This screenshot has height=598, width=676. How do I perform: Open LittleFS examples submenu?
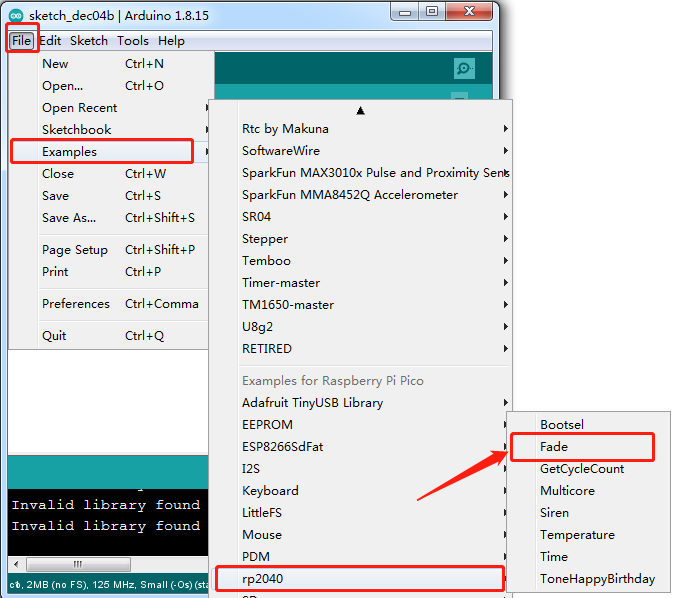pos(359,513)
